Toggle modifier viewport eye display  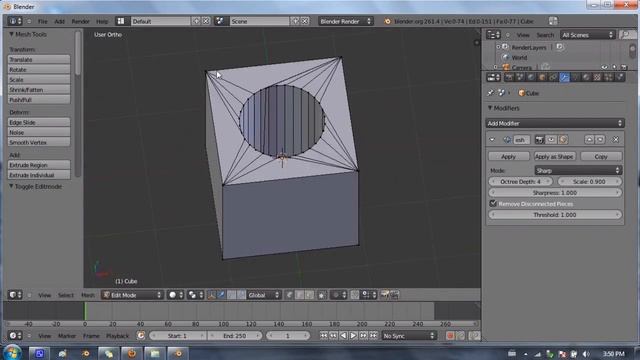[551, 140]
